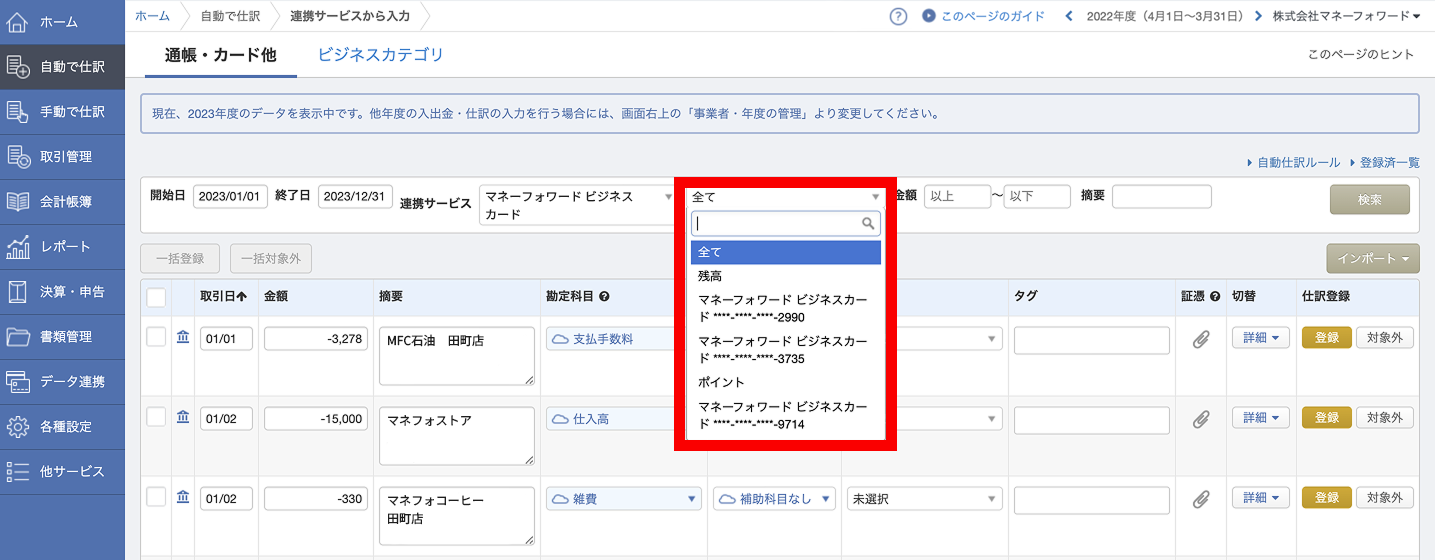The height and width of the screenshot is (560, 1435).
Task: Go to 各種設定 gear icon in sidebar
Action: [18, 426]
